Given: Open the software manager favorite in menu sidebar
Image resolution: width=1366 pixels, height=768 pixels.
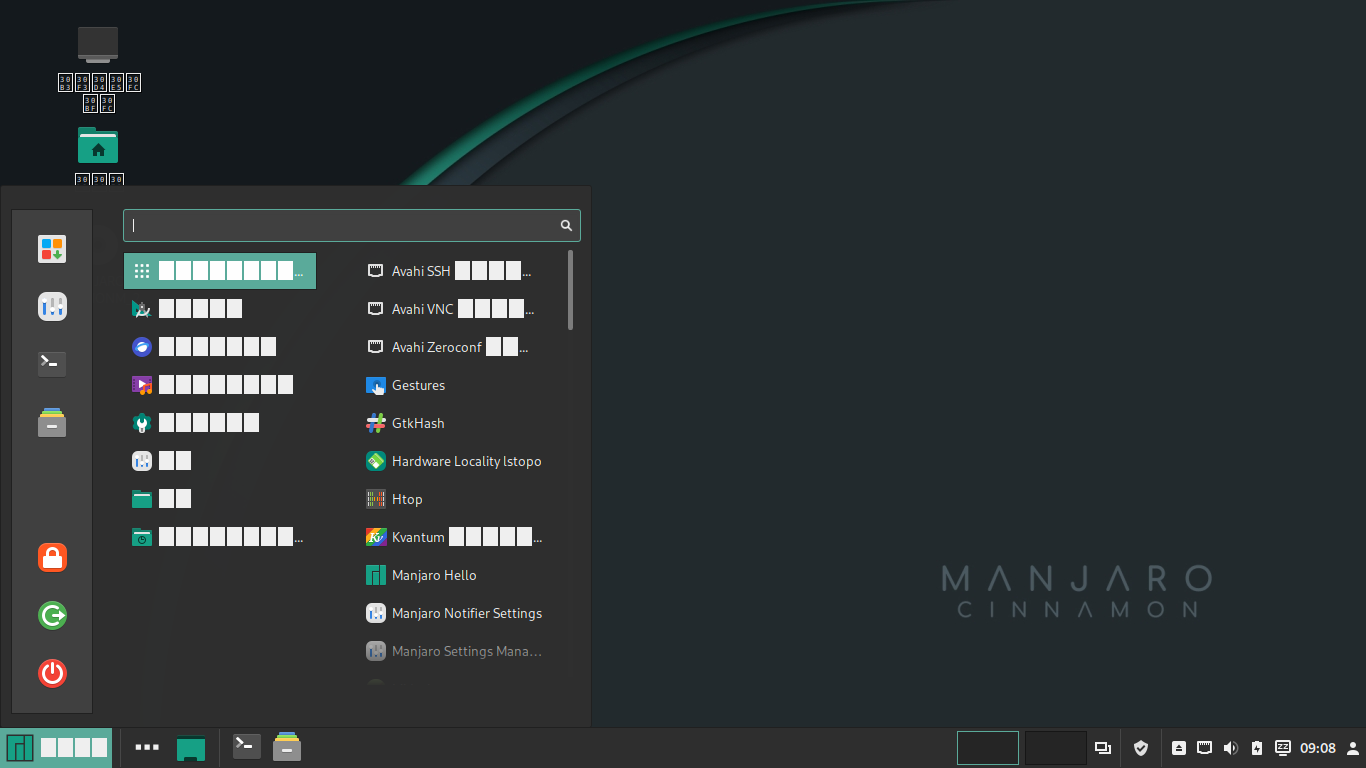Looking at the screenshot, I should click(52, 249).
